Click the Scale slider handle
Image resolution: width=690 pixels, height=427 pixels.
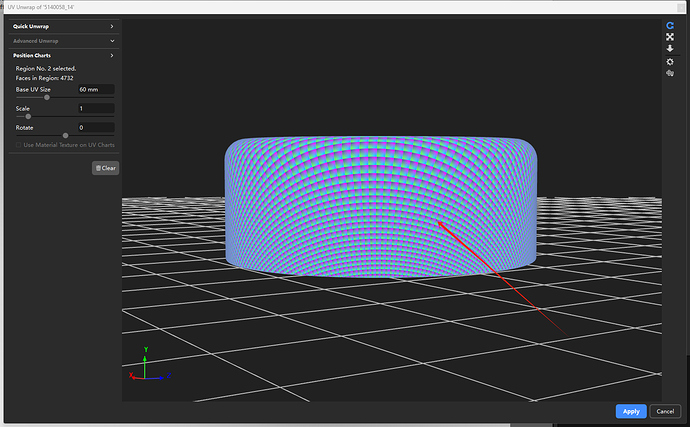[x=28, y=117]
